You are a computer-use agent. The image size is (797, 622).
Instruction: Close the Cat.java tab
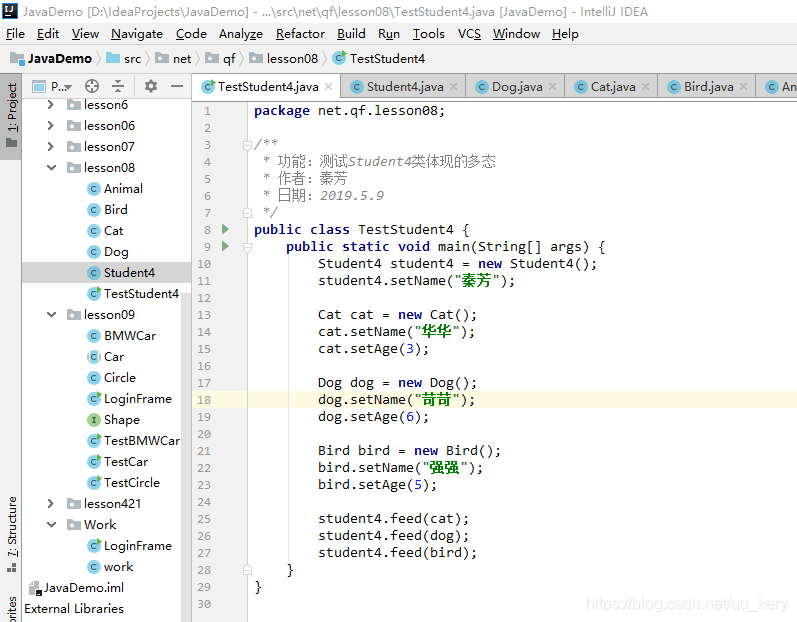[x=646, y=87]
